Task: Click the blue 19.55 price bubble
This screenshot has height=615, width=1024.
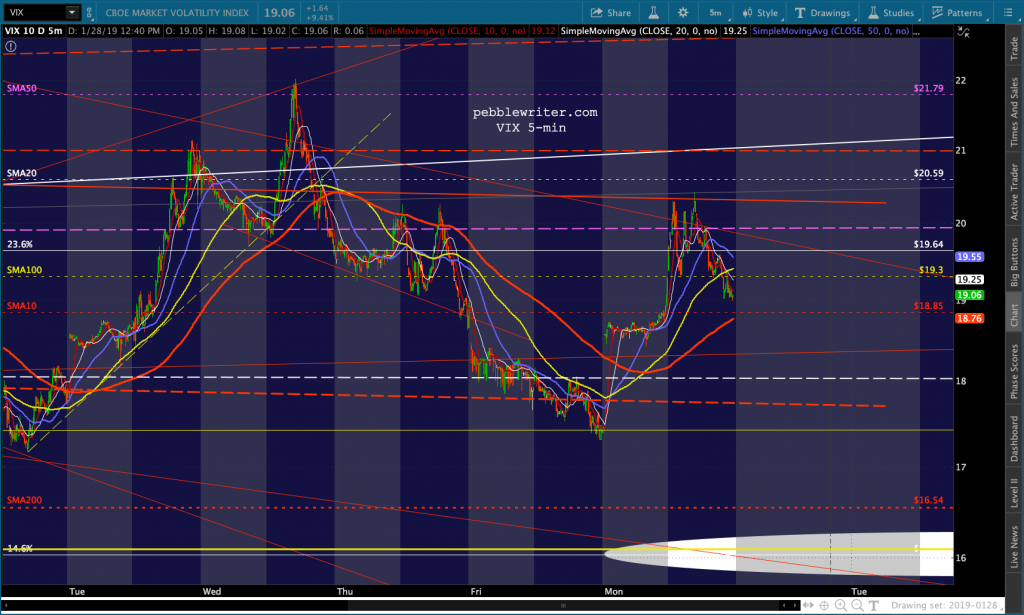Action: pos(969,257)
